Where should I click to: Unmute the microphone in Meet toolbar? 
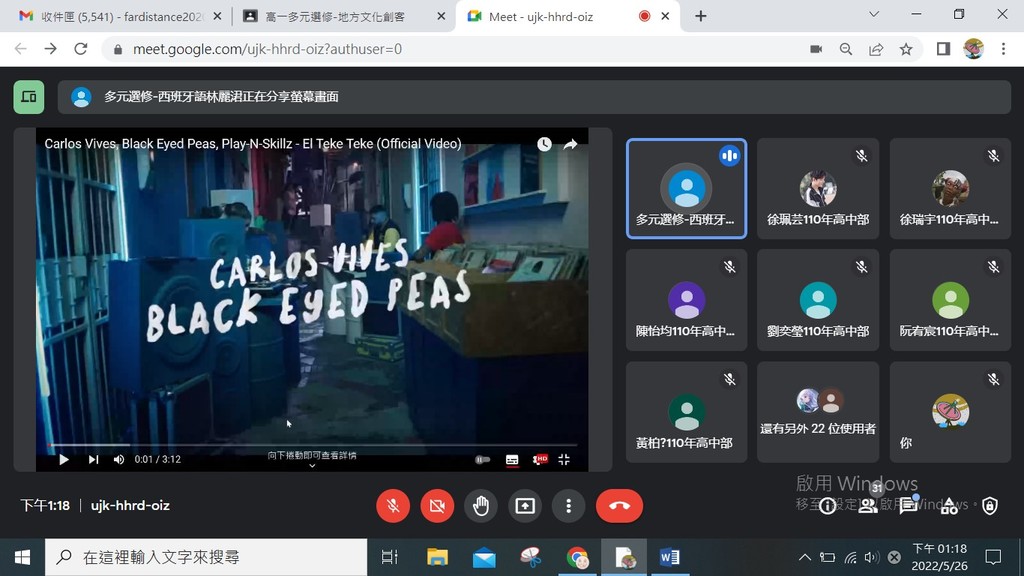coord(393,505)
